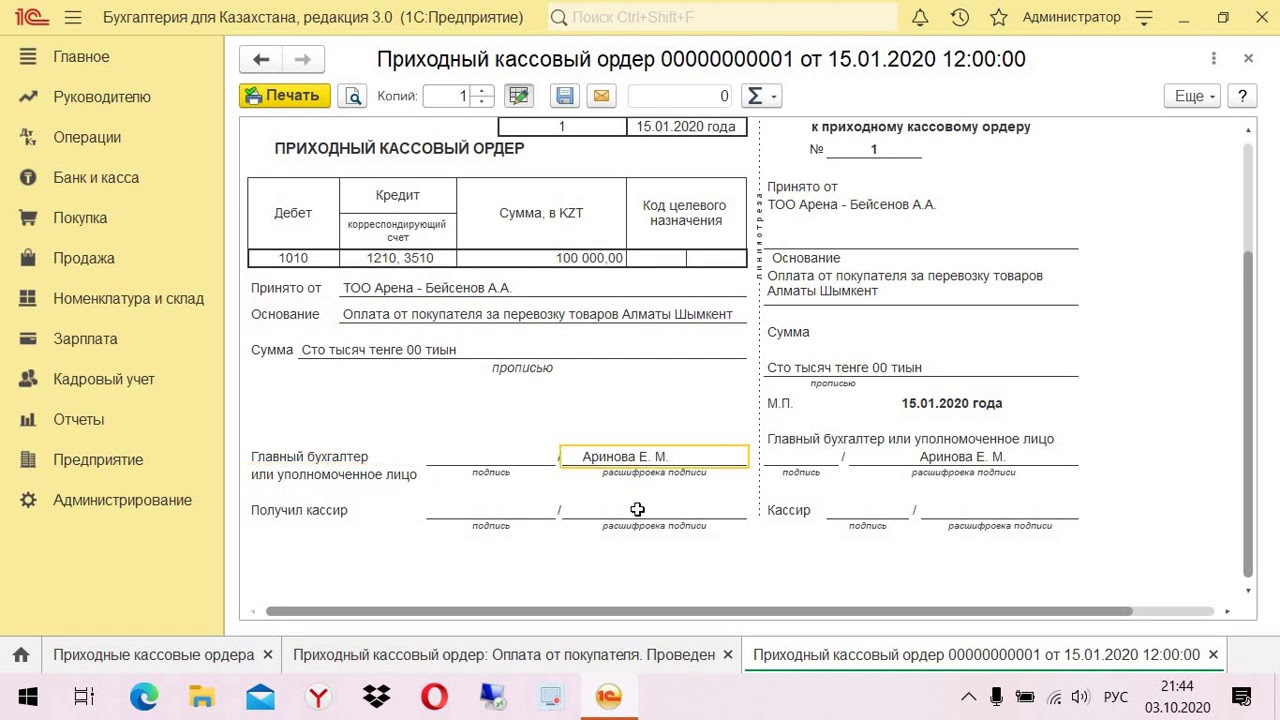Open the home start page icon
This screenshot has width=1280, height=720.
[x=21, y=655]
